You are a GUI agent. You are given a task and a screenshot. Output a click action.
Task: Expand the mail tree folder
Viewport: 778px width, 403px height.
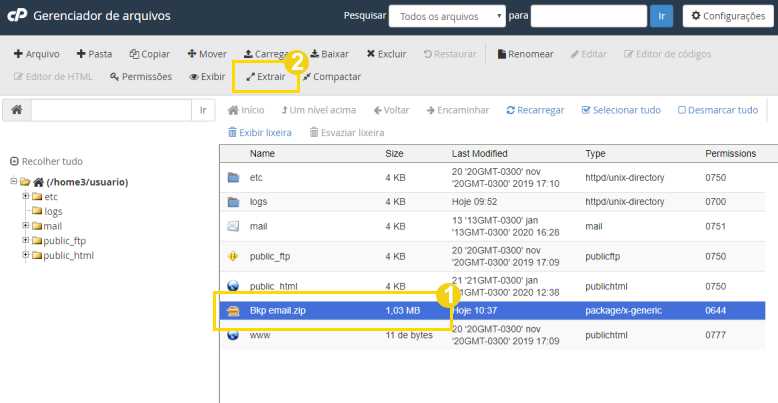(25, 225)
